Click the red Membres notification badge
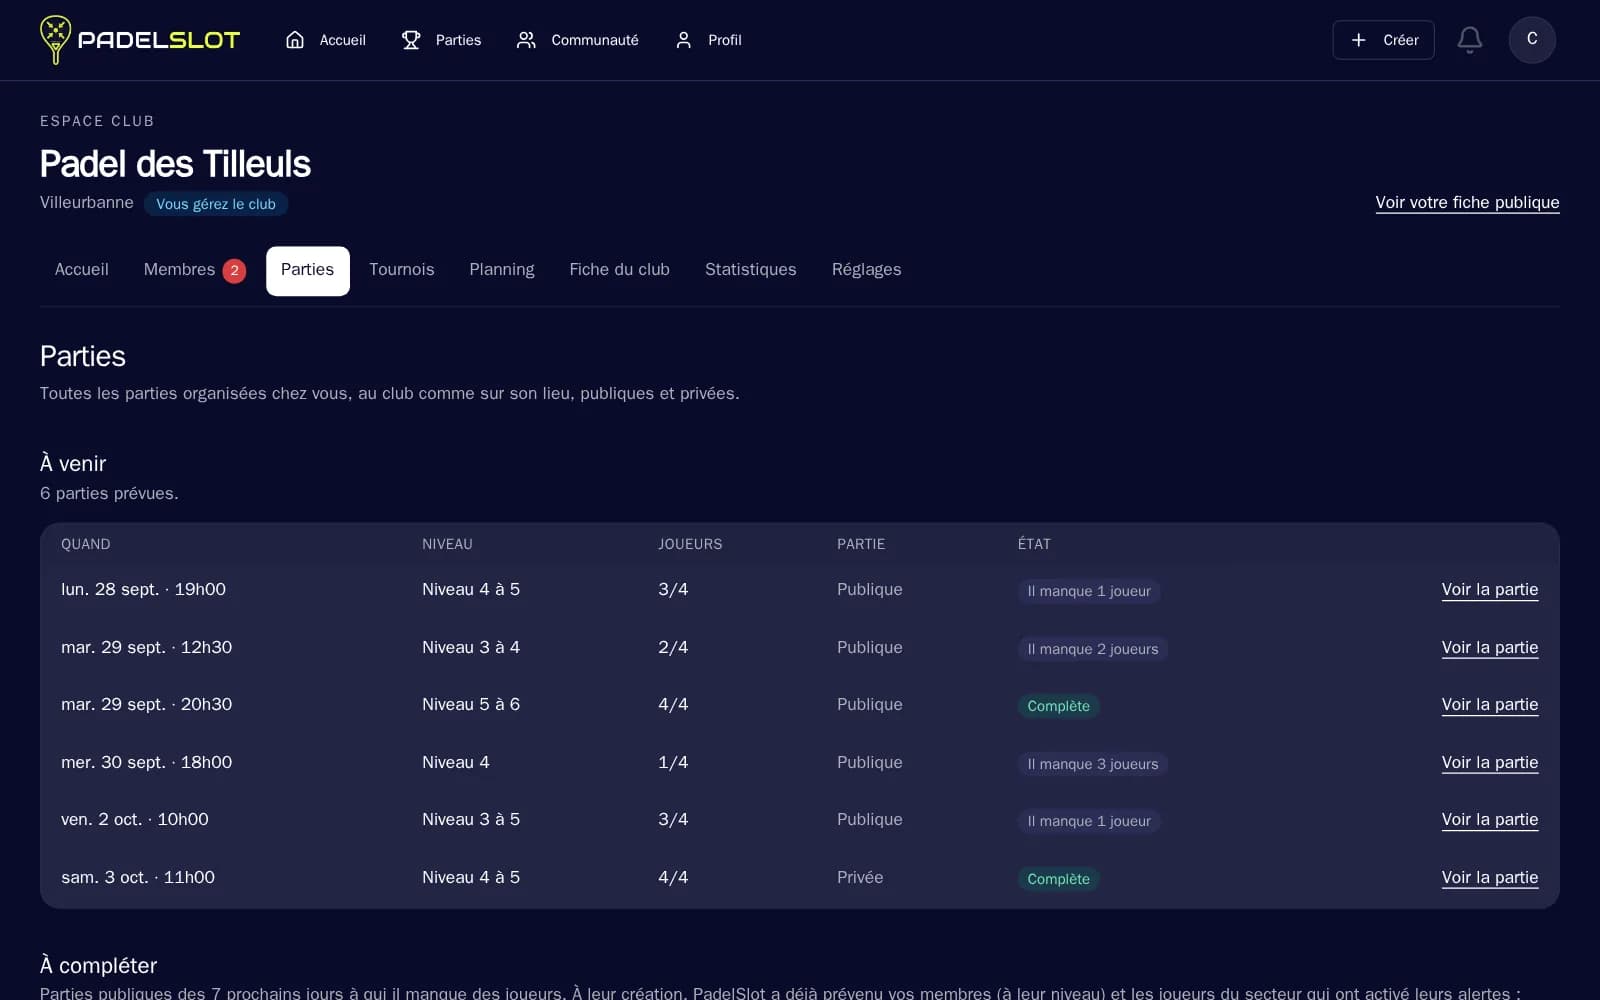 [x=234, y=271]
